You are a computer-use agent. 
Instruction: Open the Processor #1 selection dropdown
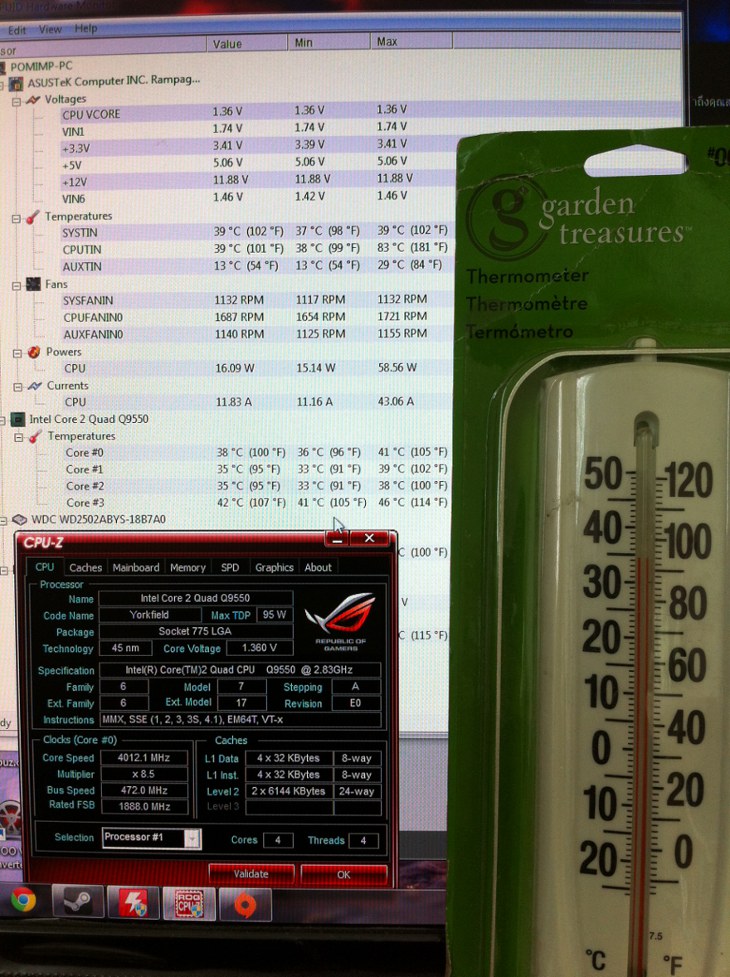pyautogui.click(x=192, y=838)
